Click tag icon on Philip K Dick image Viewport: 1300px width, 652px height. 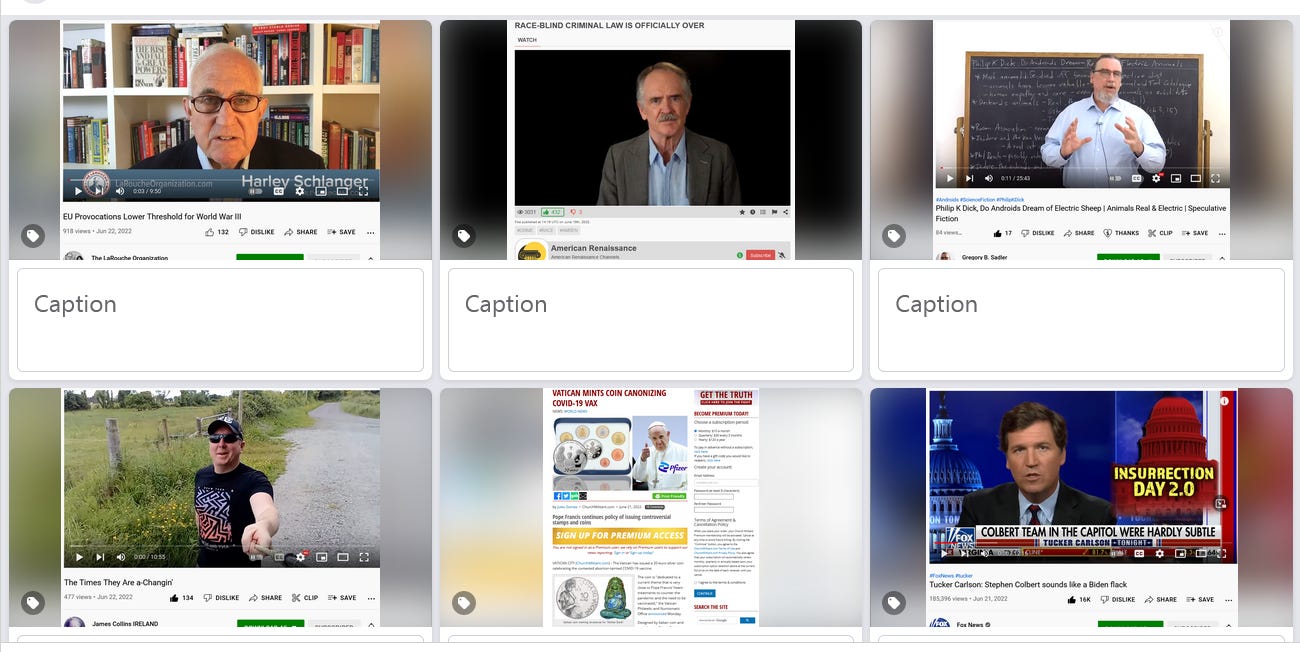pyautogui.click(x=893, y=236)
